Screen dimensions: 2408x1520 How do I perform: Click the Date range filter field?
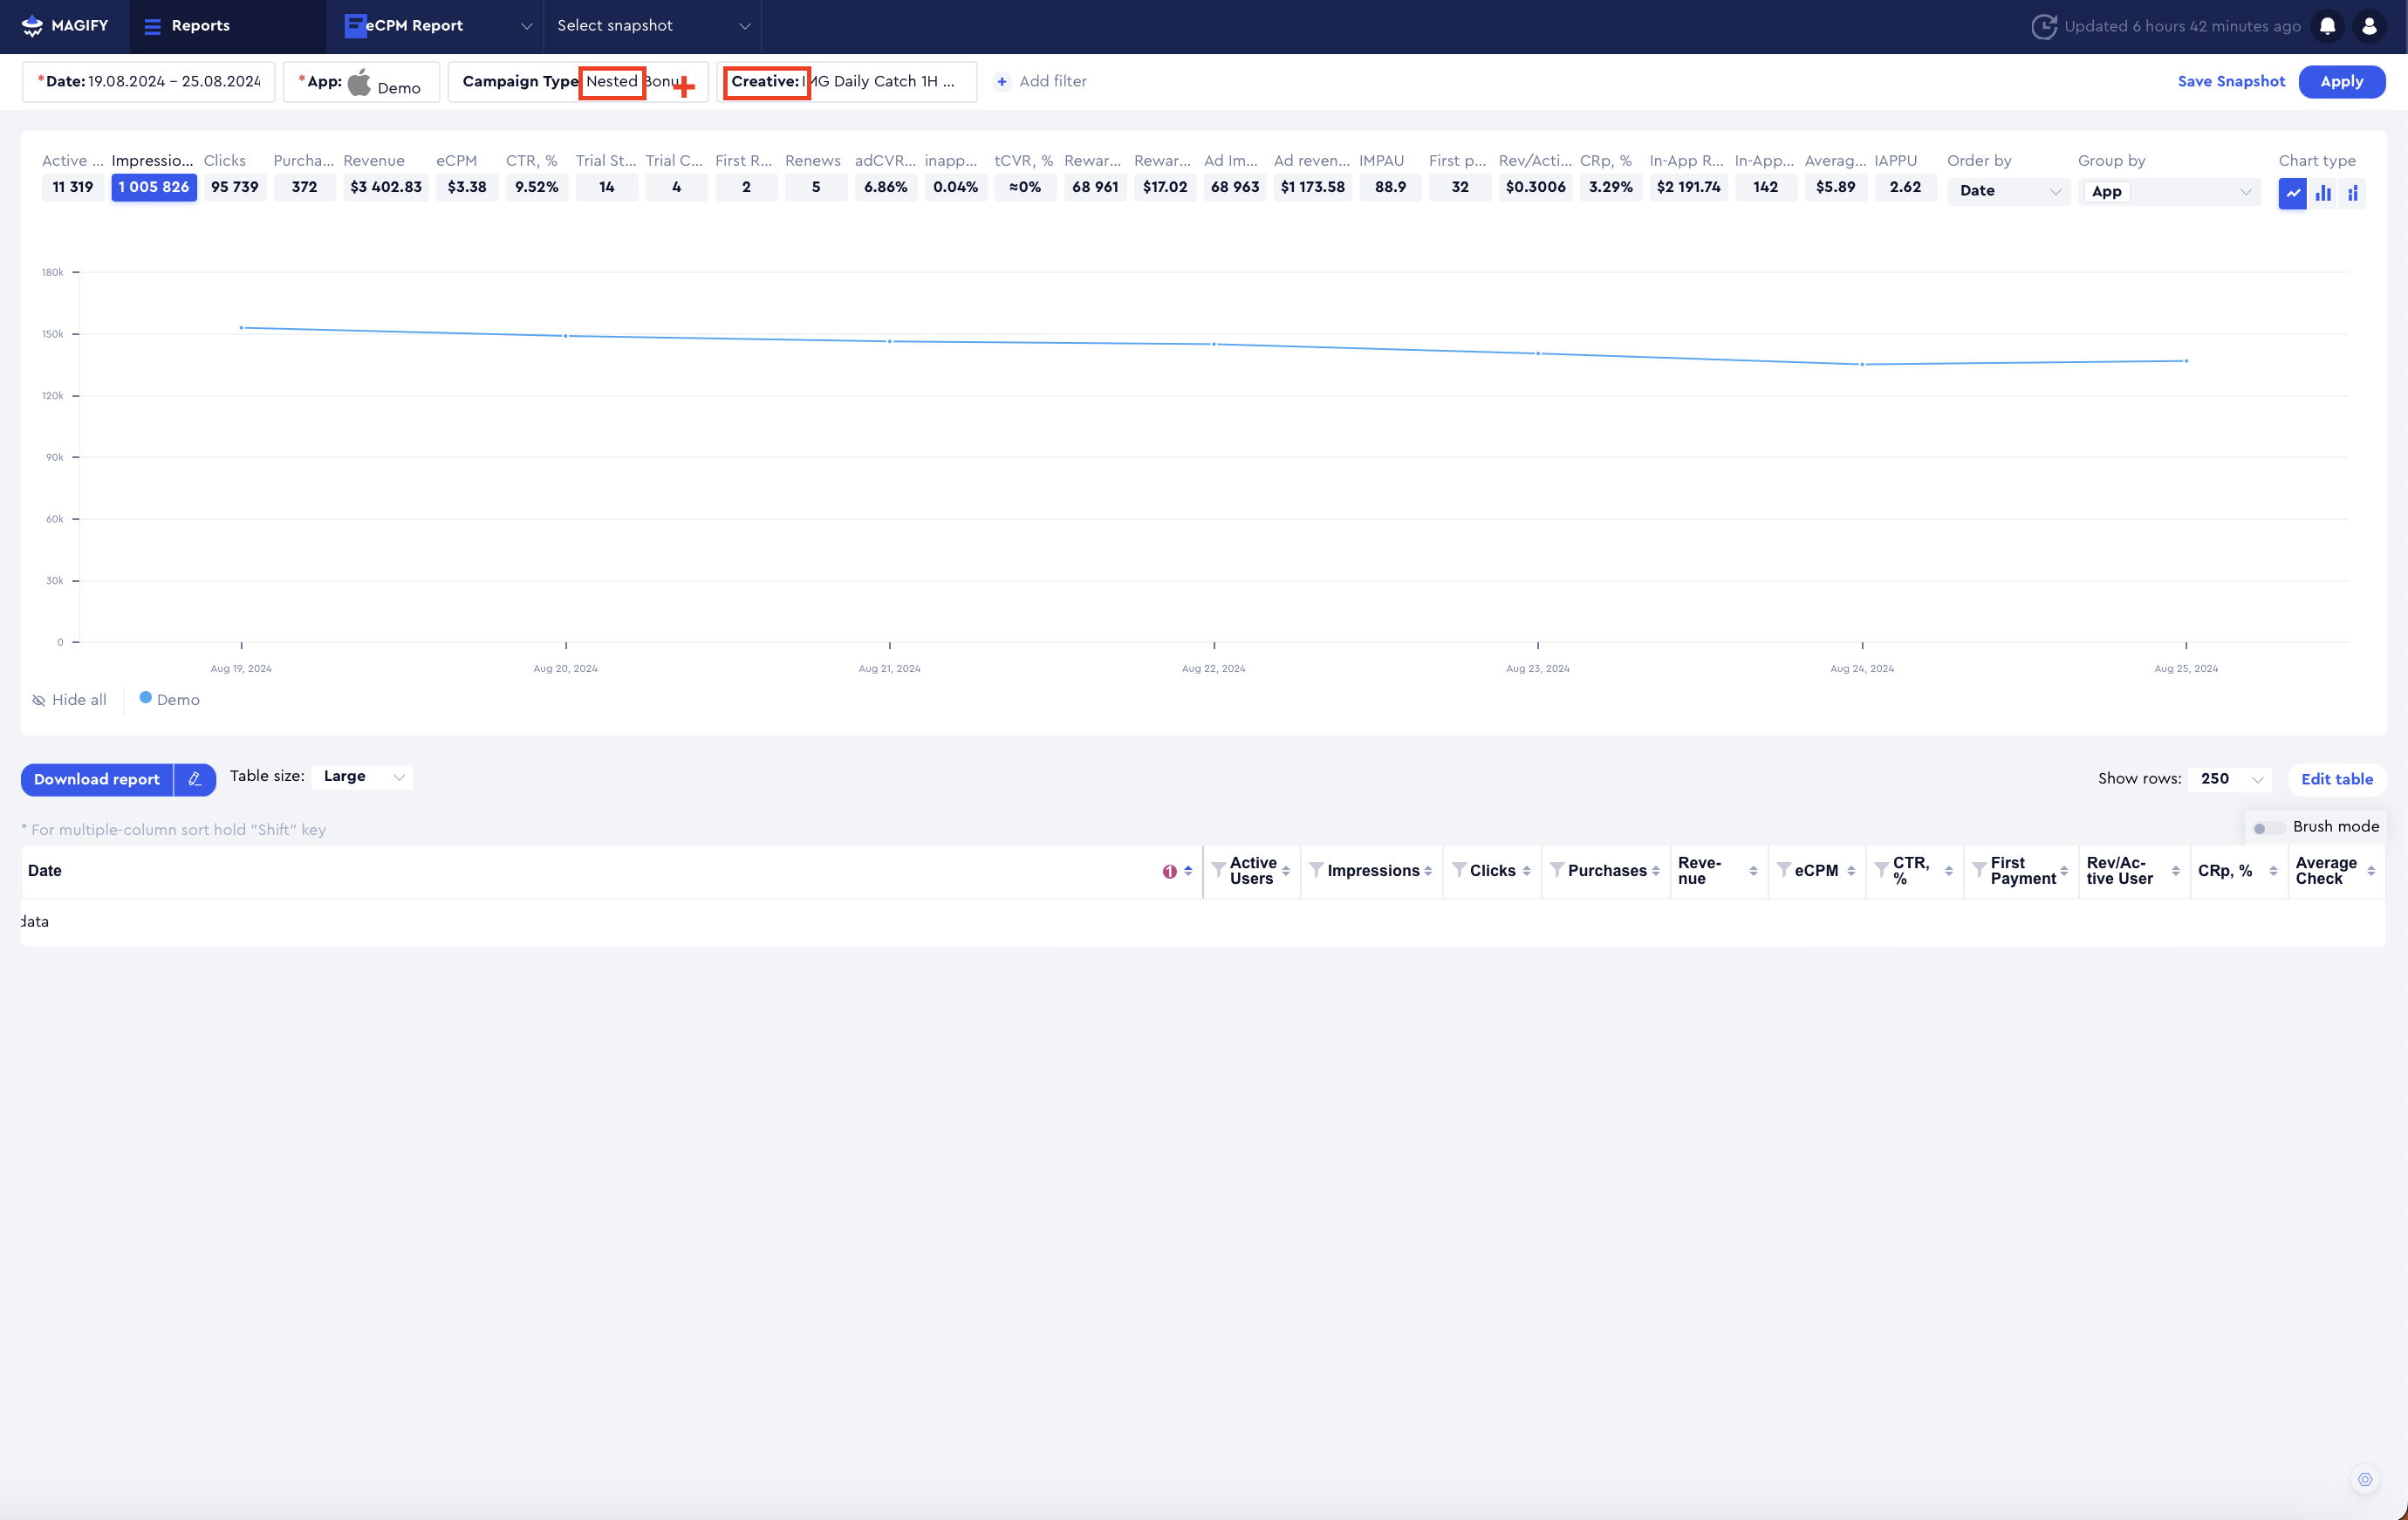[149, 81]
